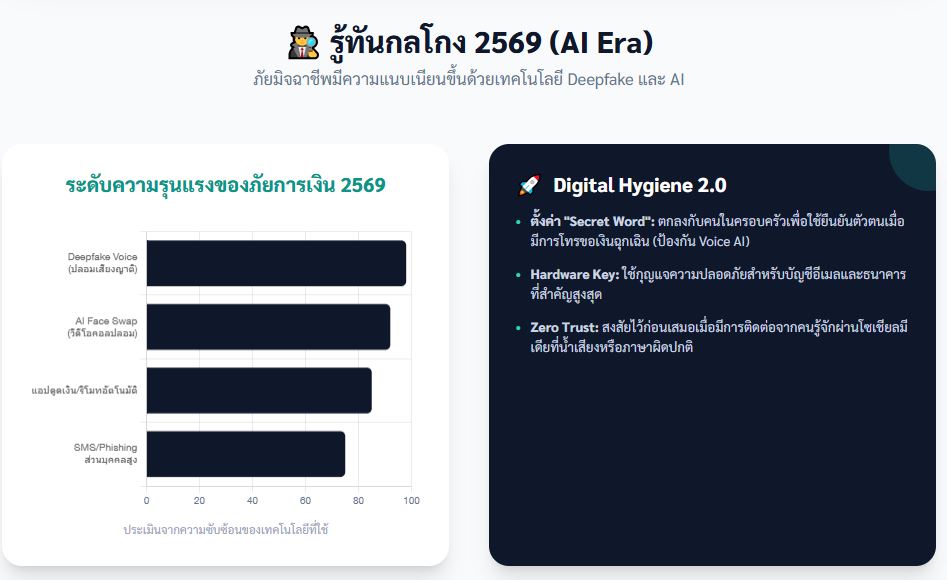Click the chart footnote ประเมินจากความซับซ้อน
This screenshot has height=580, width=947.
coord(225,529)
